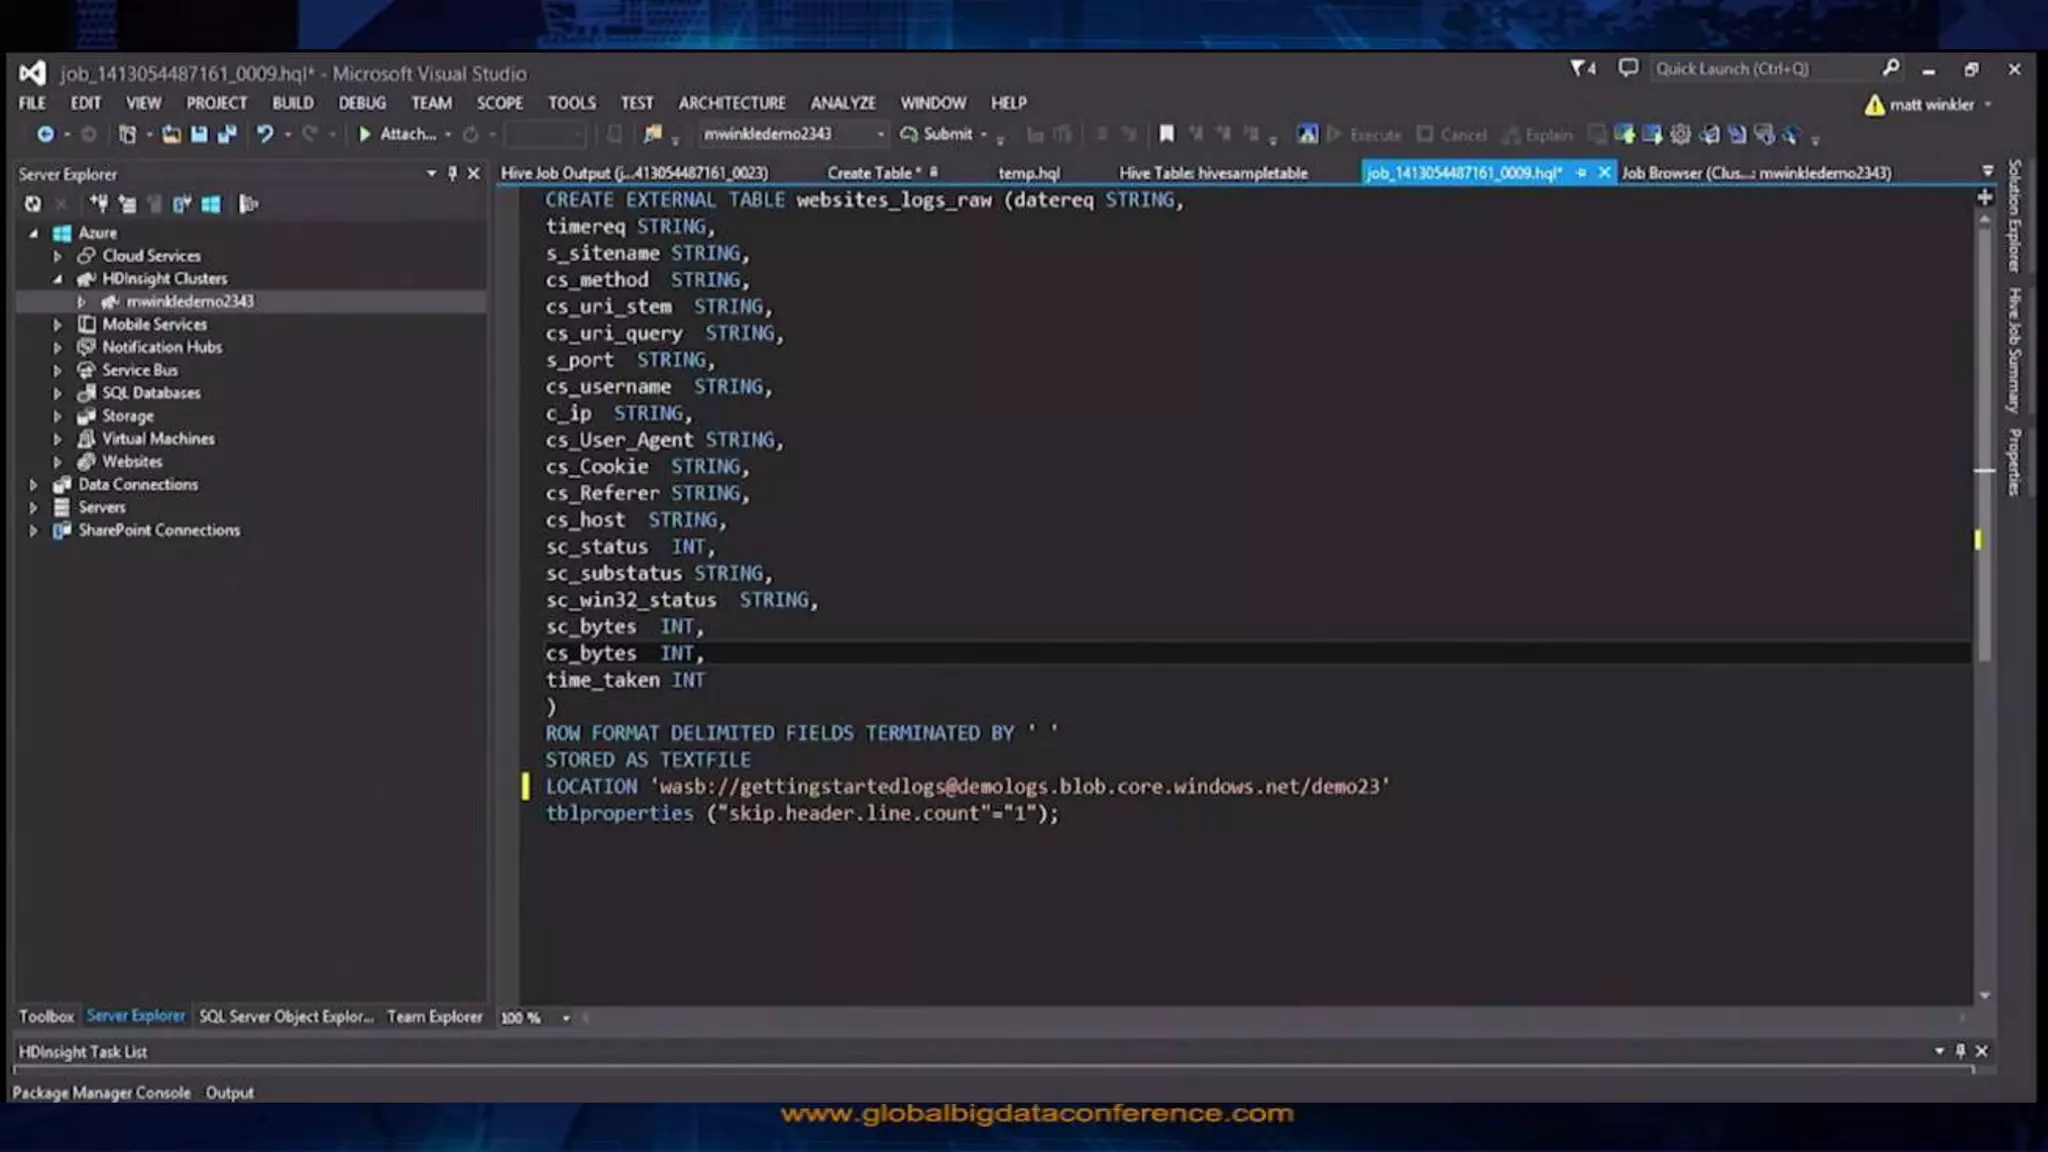2048x1152 pixels.
Task: Click the notifications flag icon
Action: point(1579,68)
